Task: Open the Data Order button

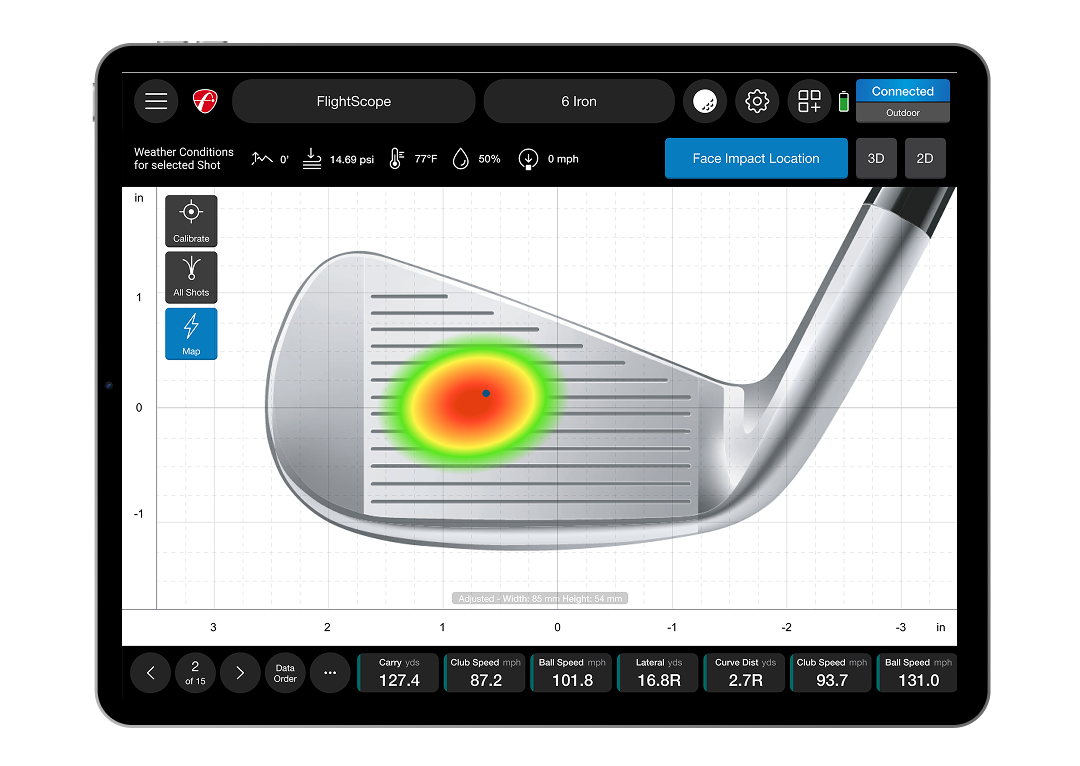Action: [285, 673]
